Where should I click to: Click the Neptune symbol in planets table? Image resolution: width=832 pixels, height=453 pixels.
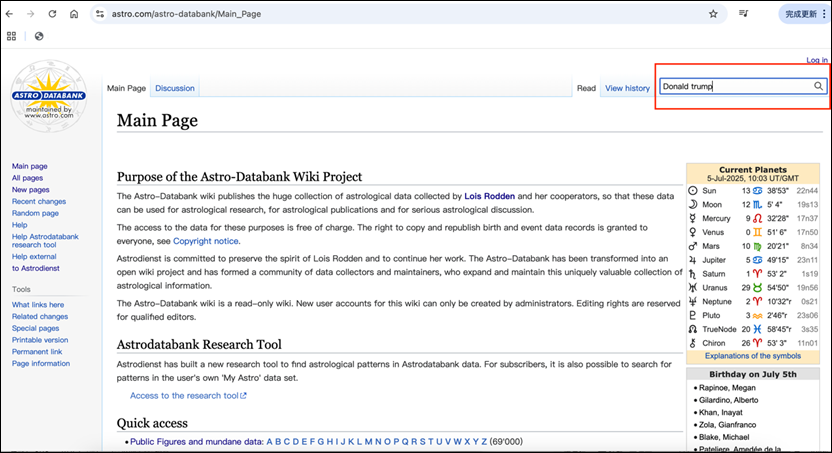692,301
